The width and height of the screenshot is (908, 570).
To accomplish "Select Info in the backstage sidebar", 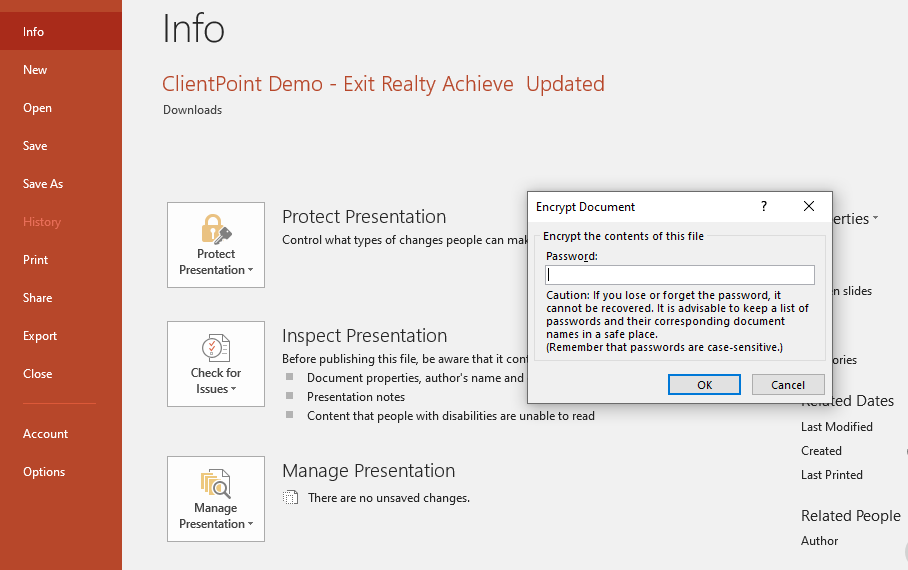I will [x=61, y=32].
